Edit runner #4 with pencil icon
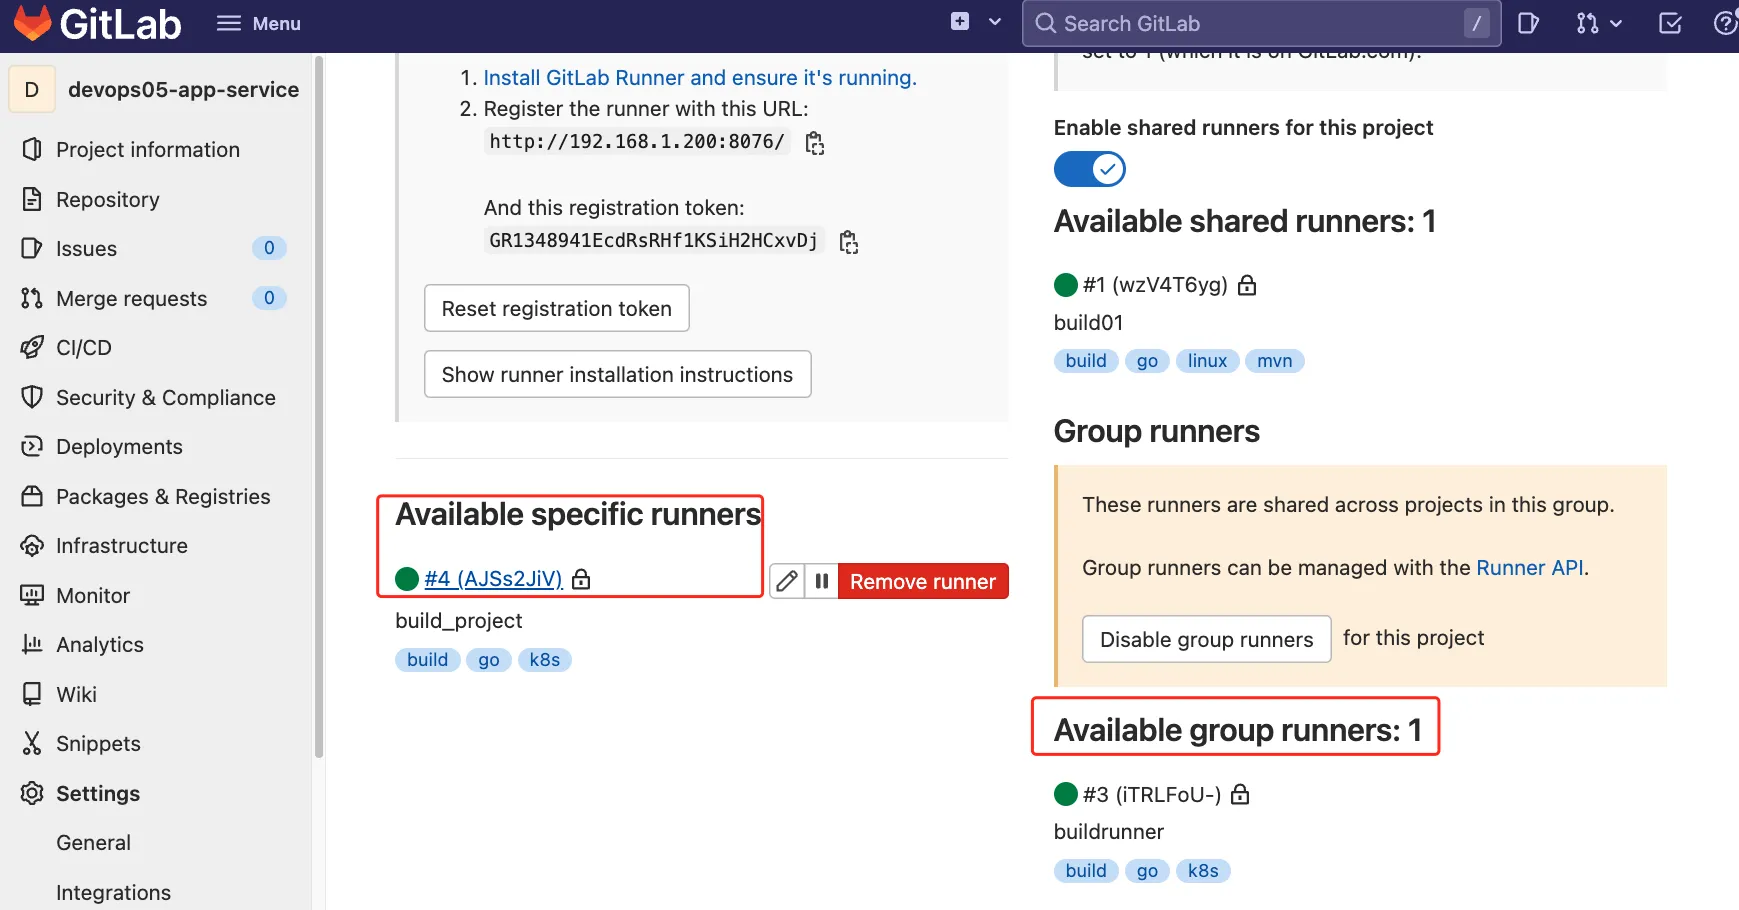This screenshot has height=910, width=1739. [787, 581]
